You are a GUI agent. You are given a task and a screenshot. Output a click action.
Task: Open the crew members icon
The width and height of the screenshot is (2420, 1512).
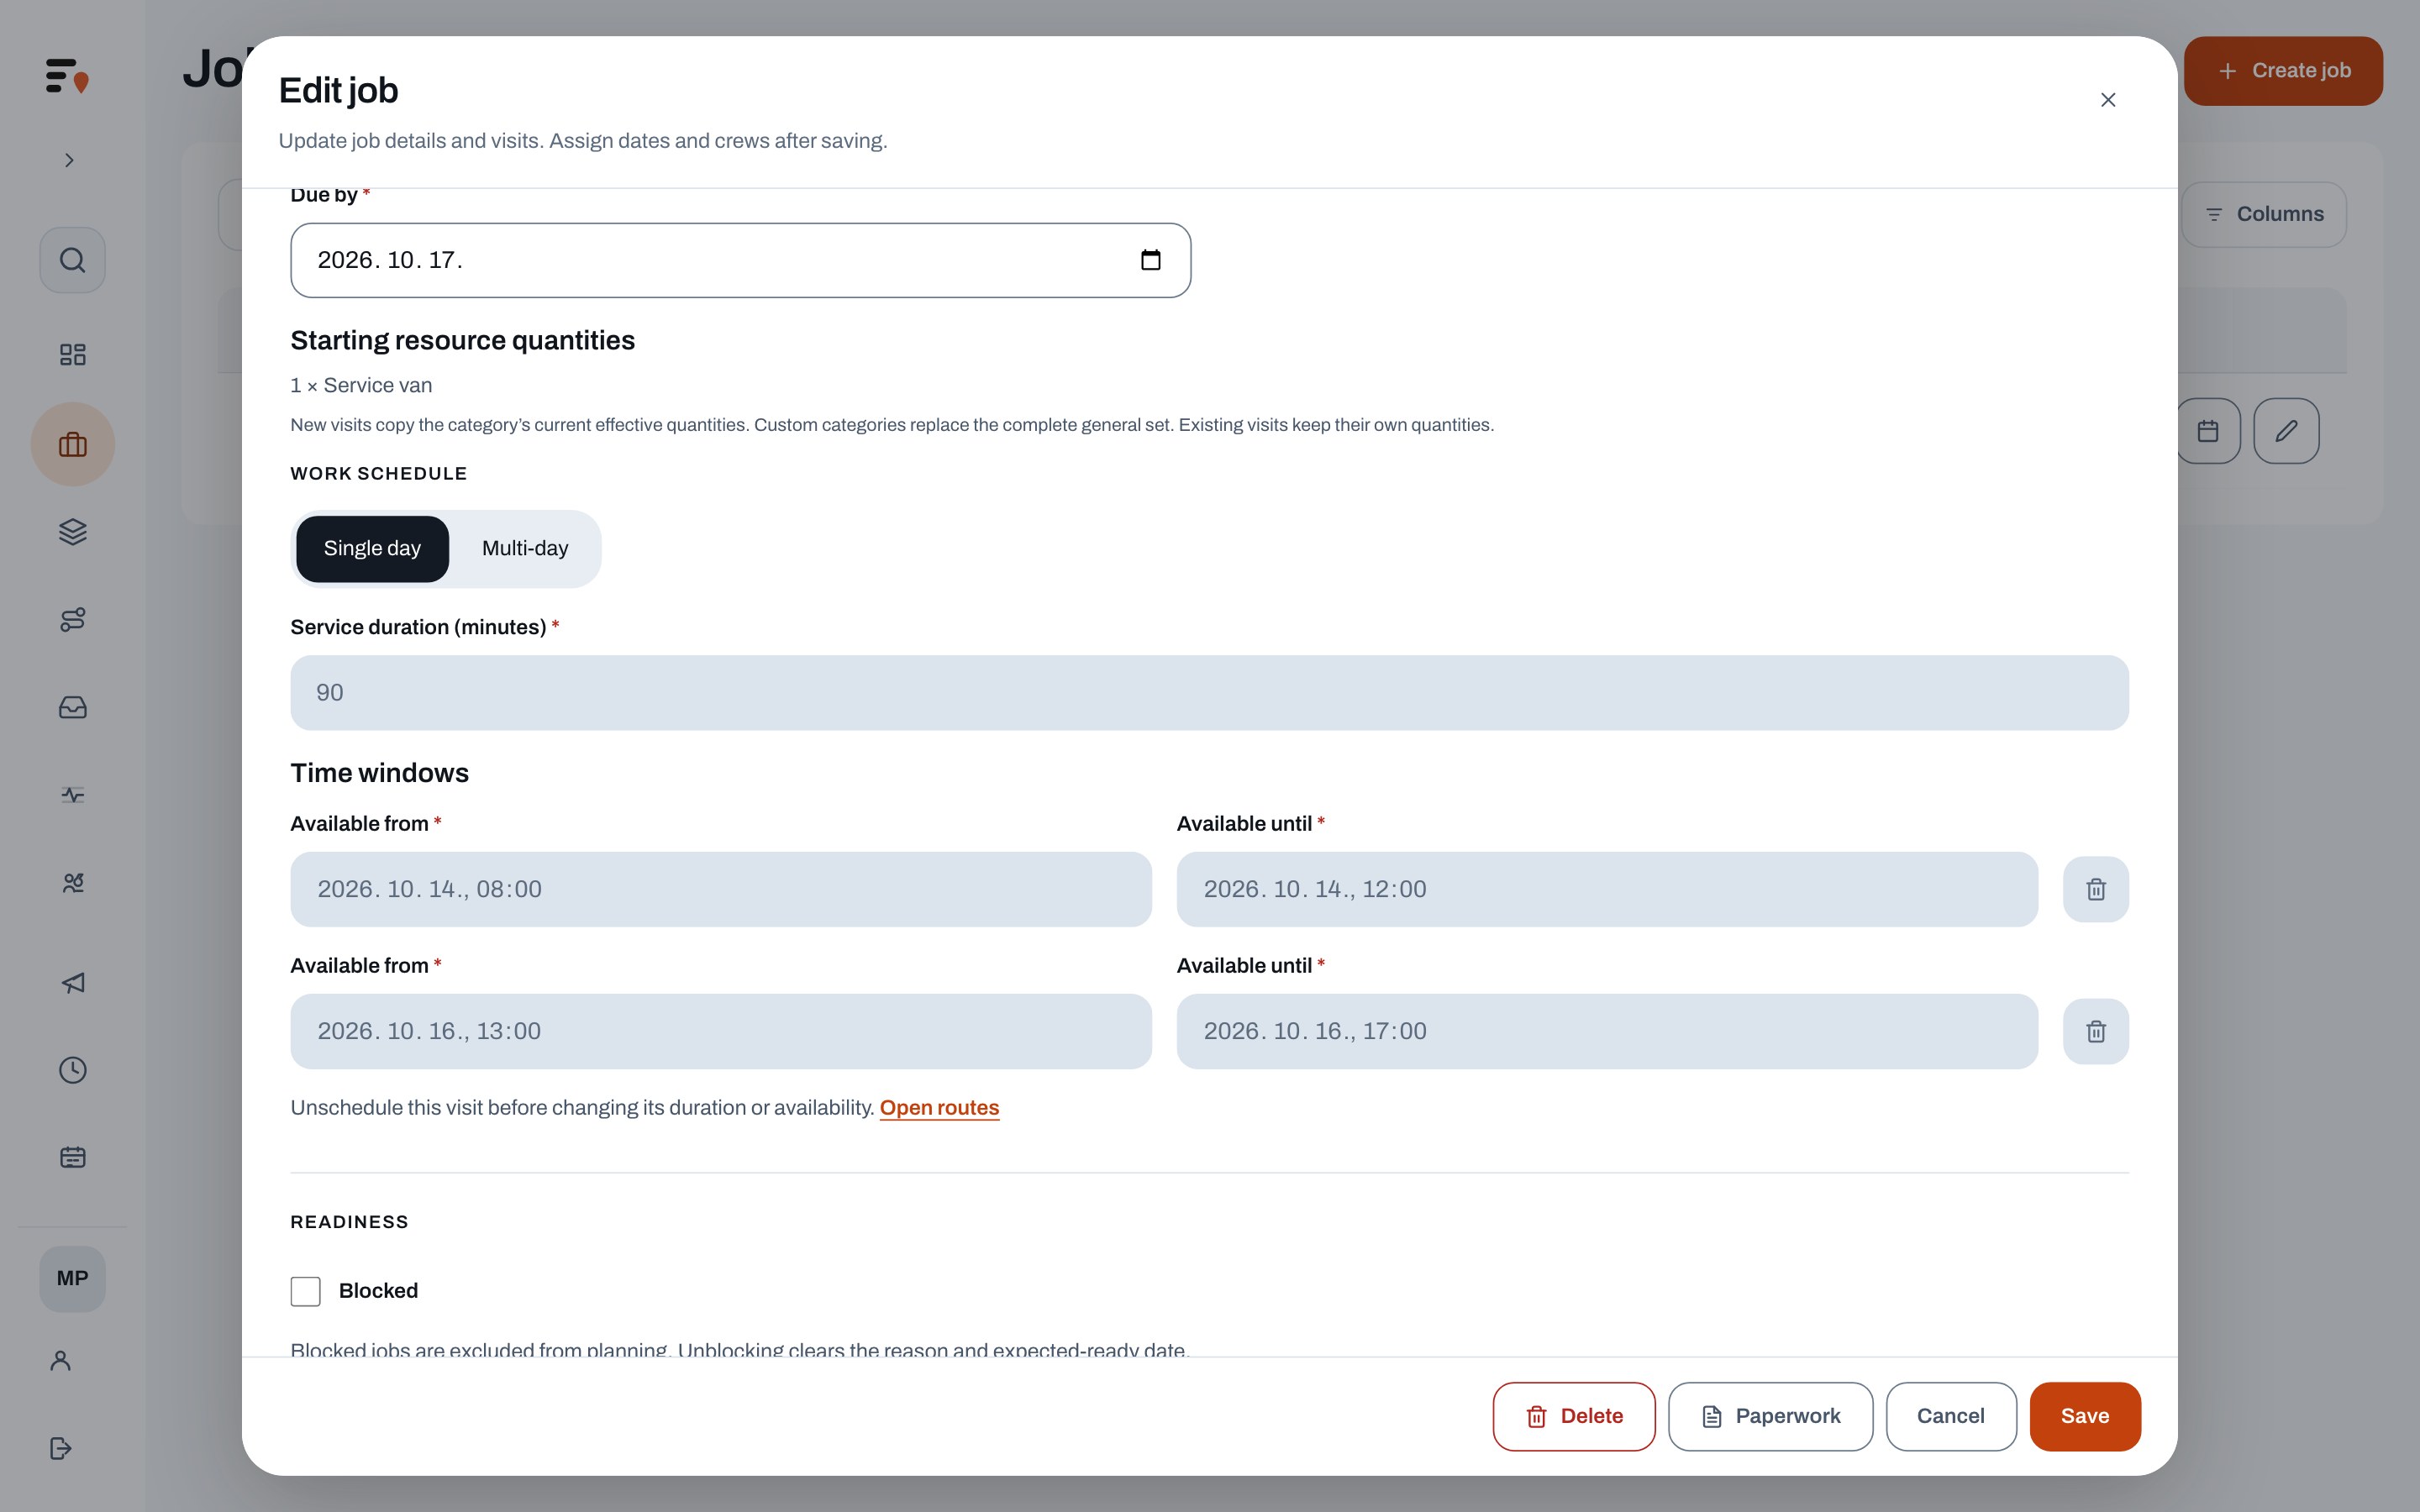click(x=72, y=883)
